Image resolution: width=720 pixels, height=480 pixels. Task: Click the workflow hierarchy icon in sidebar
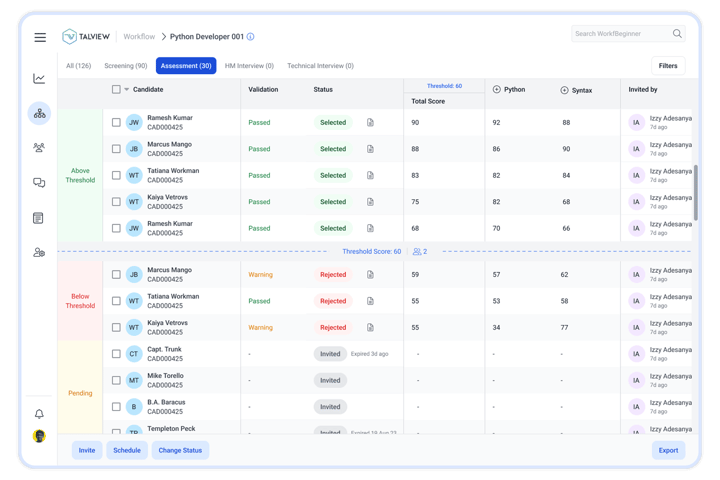click(39, 113)
